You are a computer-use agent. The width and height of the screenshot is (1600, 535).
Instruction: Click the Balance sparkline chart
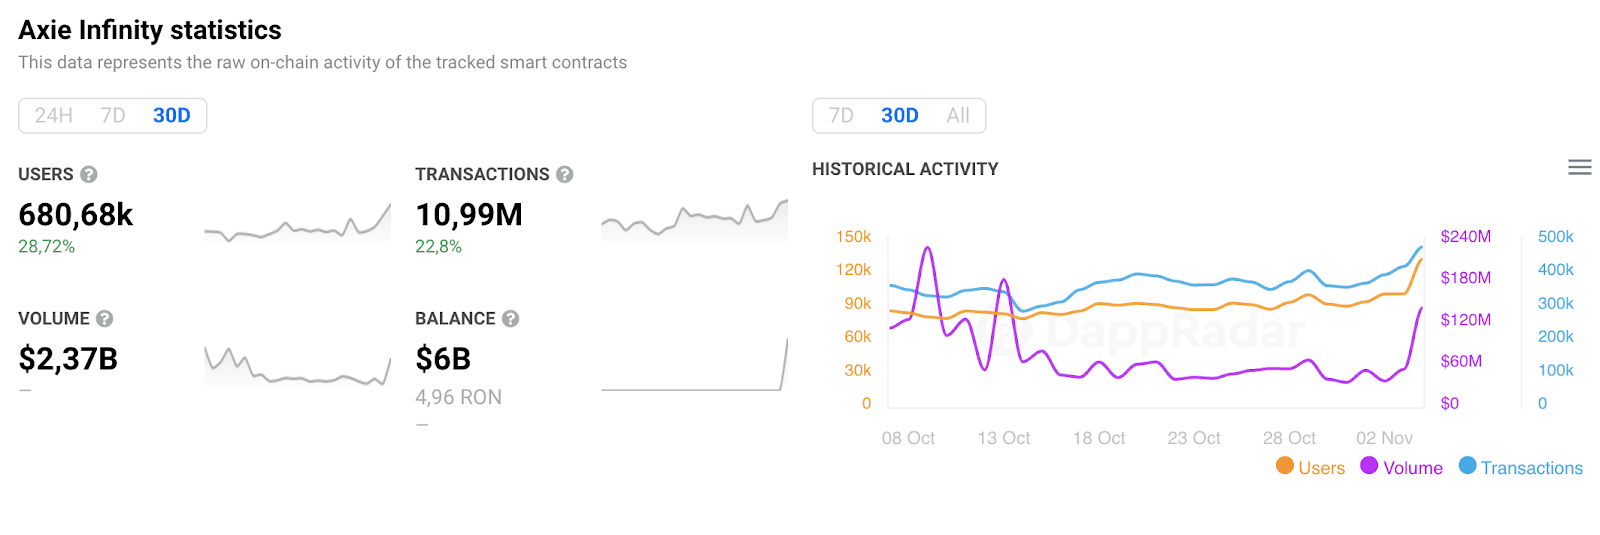pos(694,368)
